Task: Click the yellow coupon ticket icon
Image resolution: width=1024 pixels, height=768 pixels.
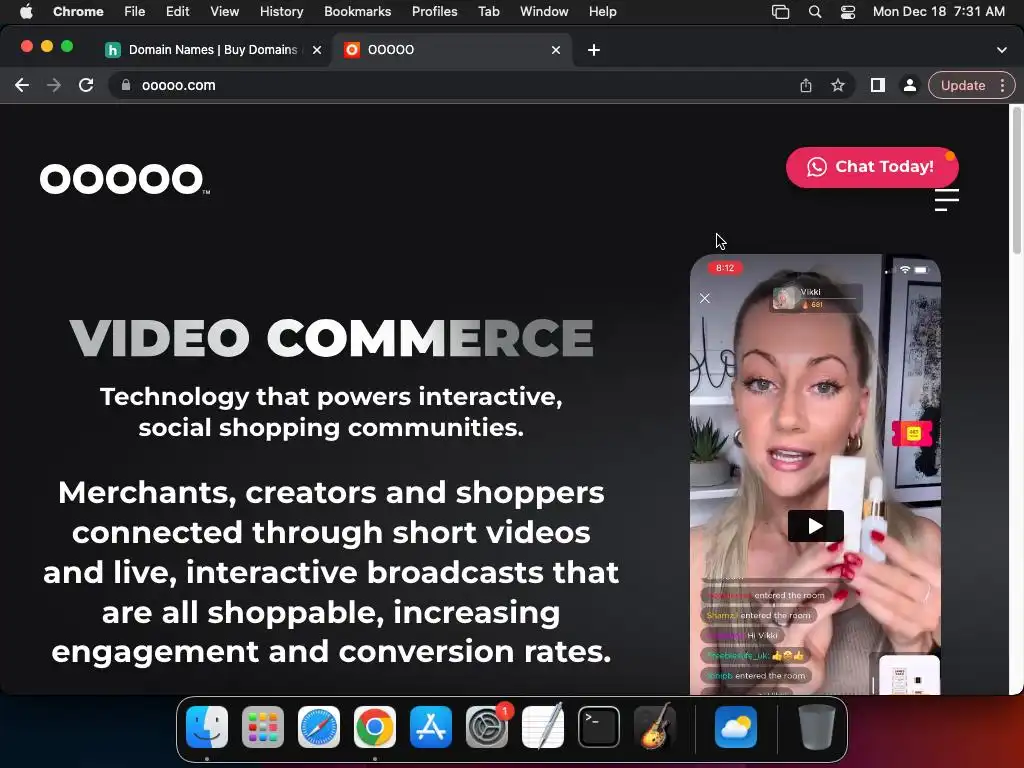Action: click(x=912, y=433)
